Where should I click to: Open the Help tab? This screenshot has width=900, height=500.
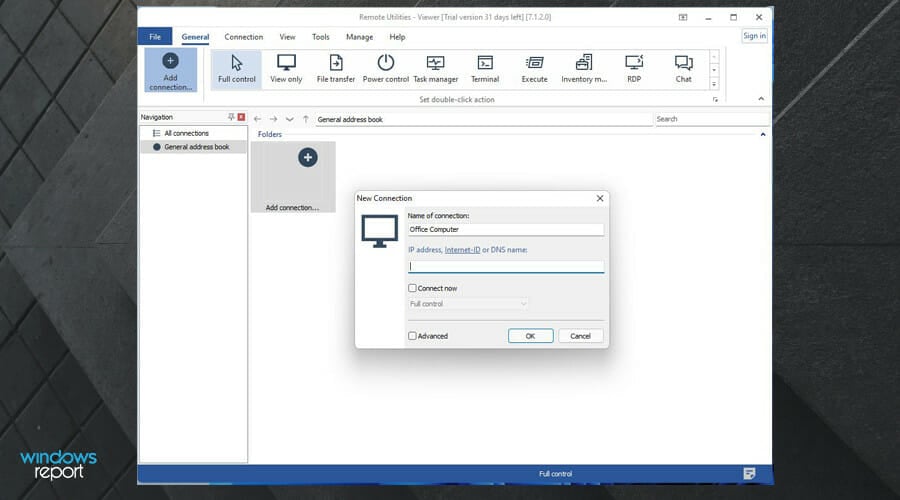397,37
